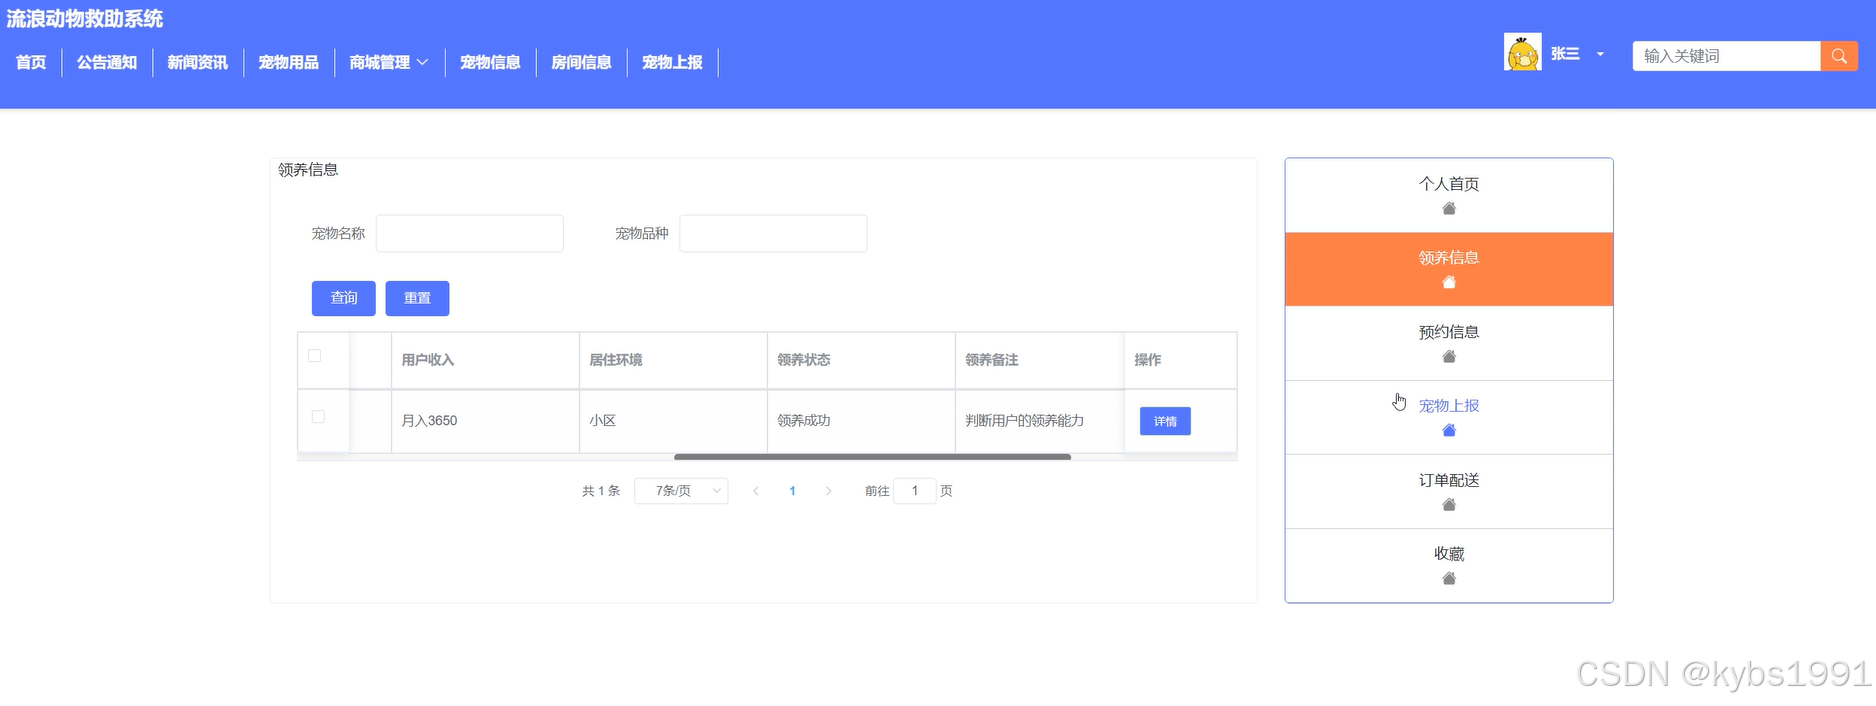Click the 前往 page number input
The width and height of the screenshot is (1876, 706).
pos(914,491)
